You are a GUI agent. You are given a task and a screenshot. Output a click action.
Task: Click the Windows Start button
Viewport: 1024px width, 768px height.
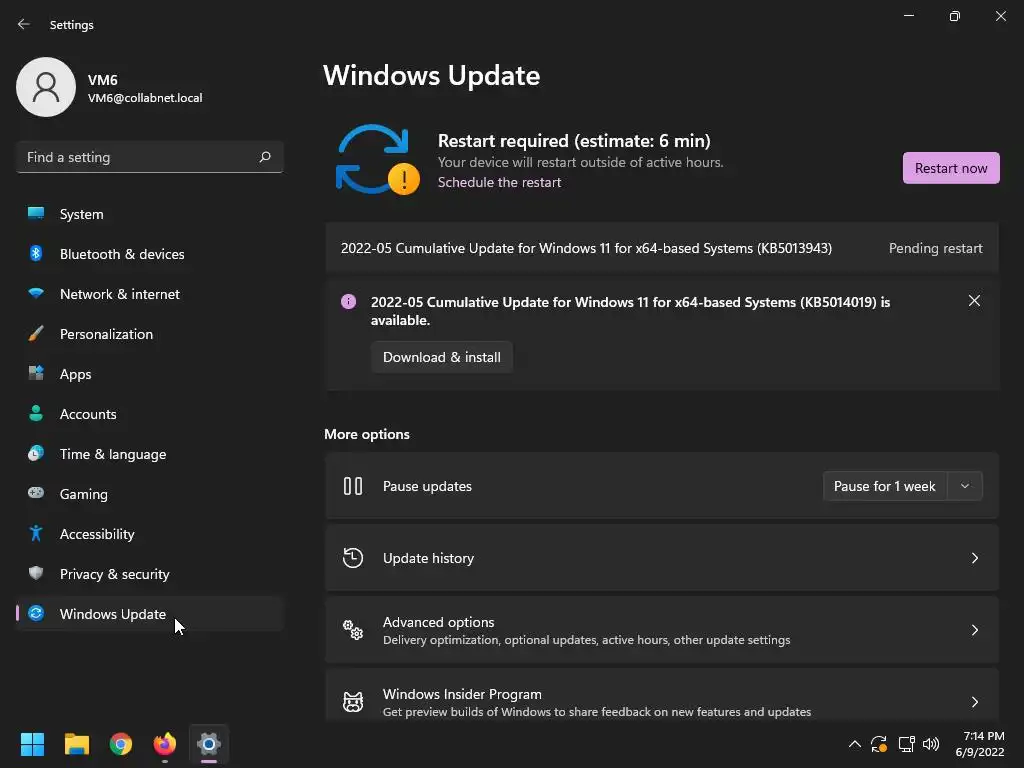[x=33, y=744]
